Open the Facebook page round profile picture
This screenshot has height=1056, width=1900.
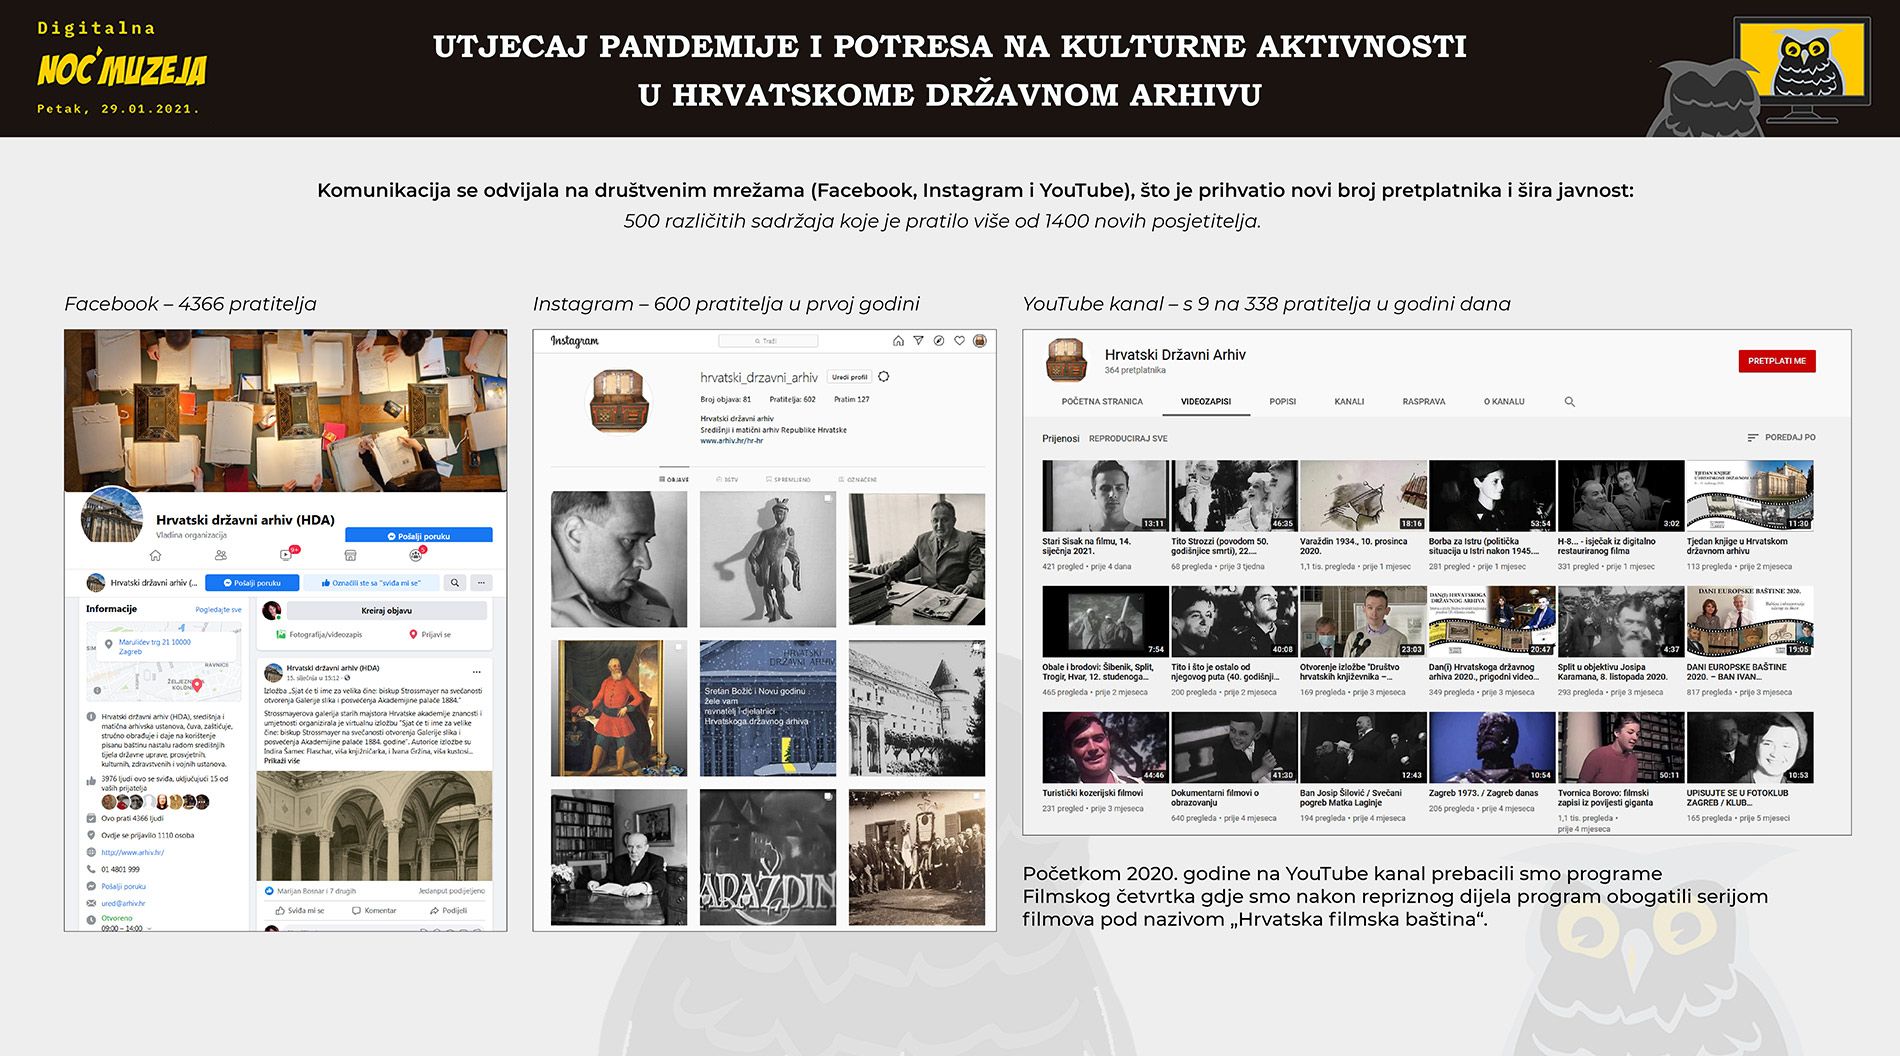[111, 516]
